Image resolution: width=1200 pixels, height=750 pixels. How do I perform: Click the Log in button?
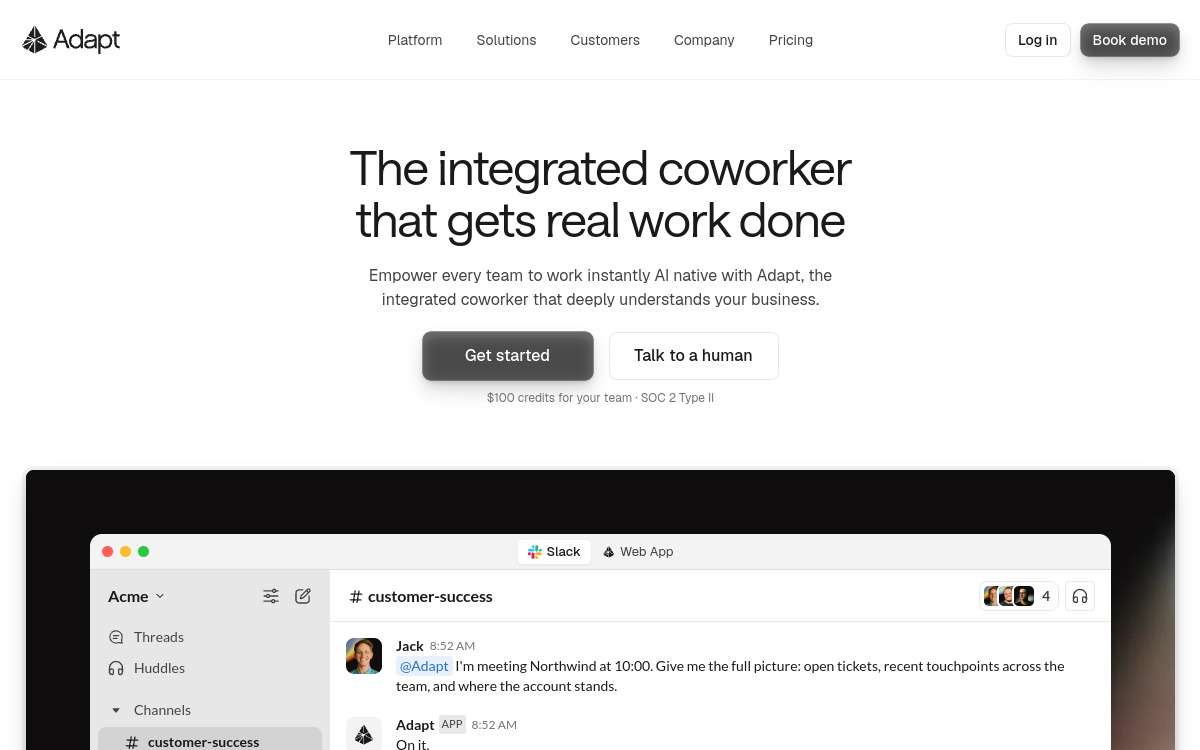point(1037,40)
